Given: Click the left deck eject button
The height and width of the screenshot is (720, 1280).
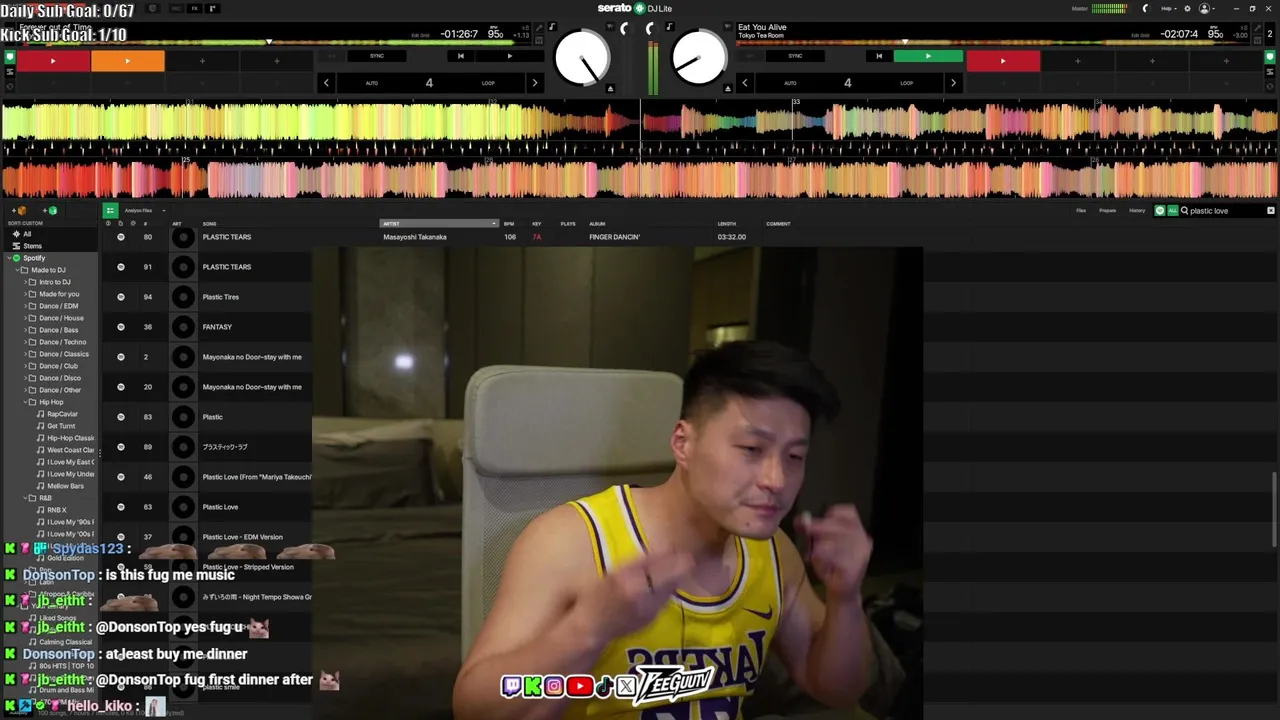Looking at the screenshot, I should [610, 88].
